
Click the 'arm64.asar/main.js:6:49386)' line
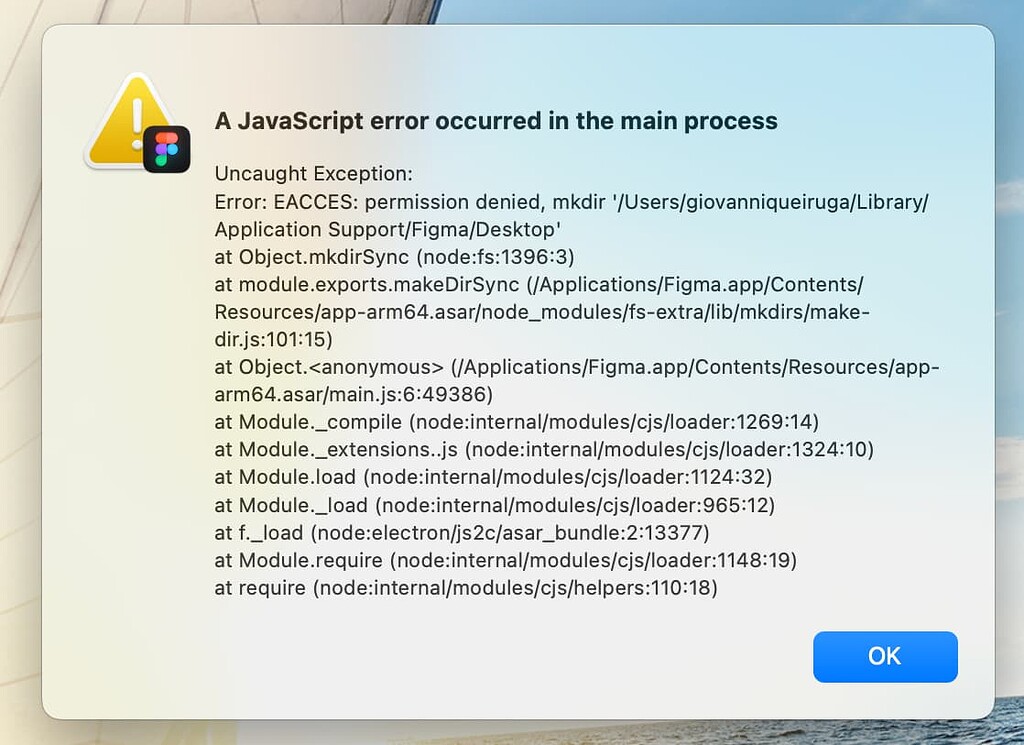(x=354, y=394)
